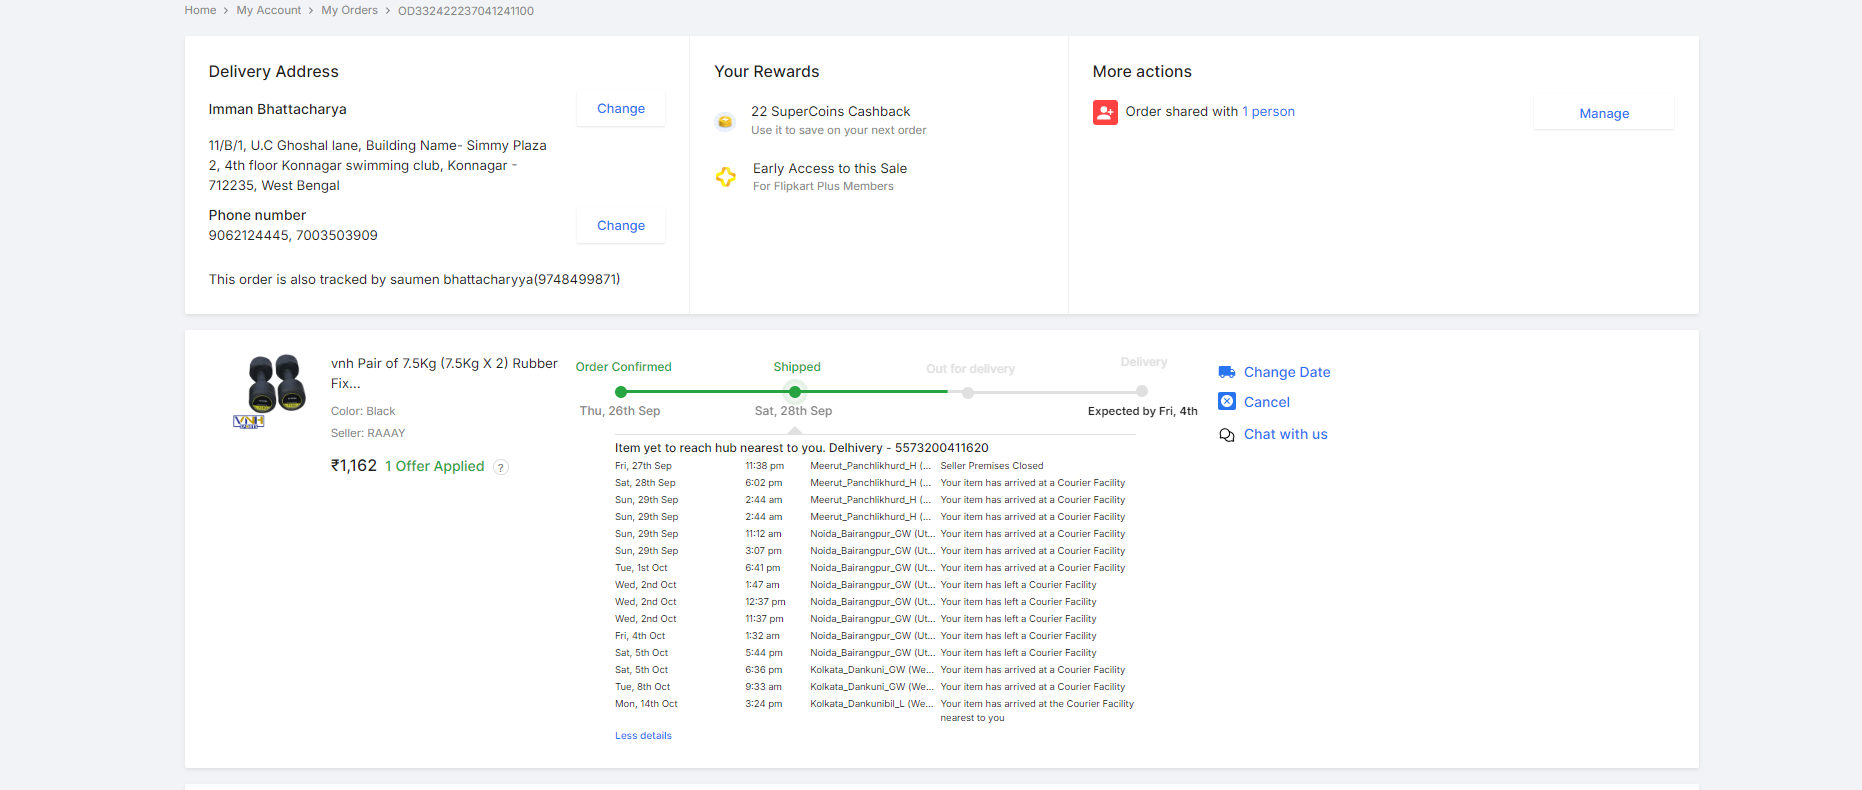Click the shared order person icon

point(1105,112)
